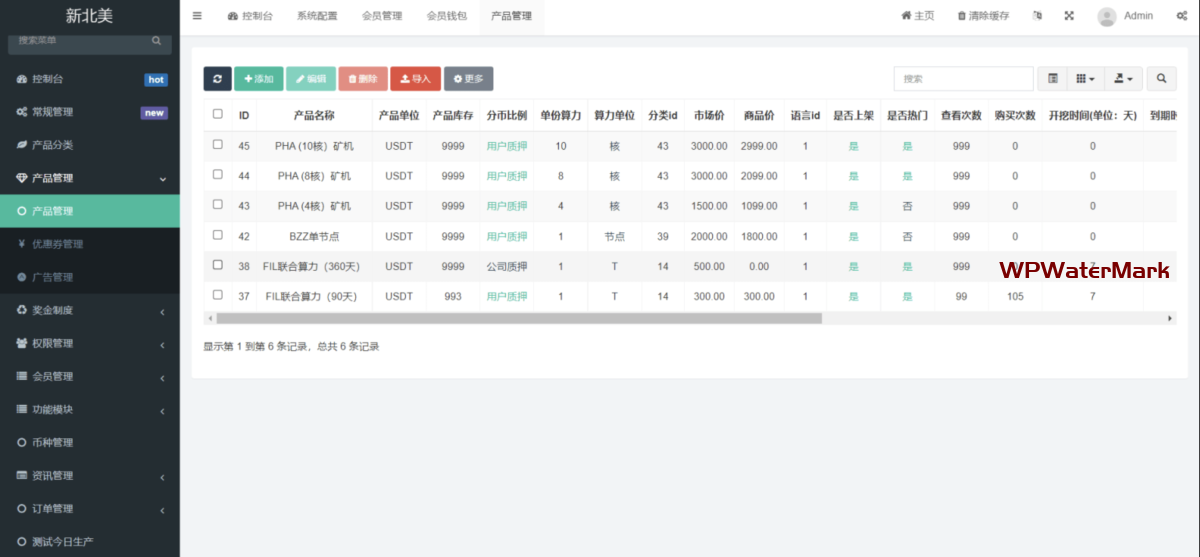Open the columns grid dropdown
This screenshot has width=1200, height=557.
pos(1085,79)
